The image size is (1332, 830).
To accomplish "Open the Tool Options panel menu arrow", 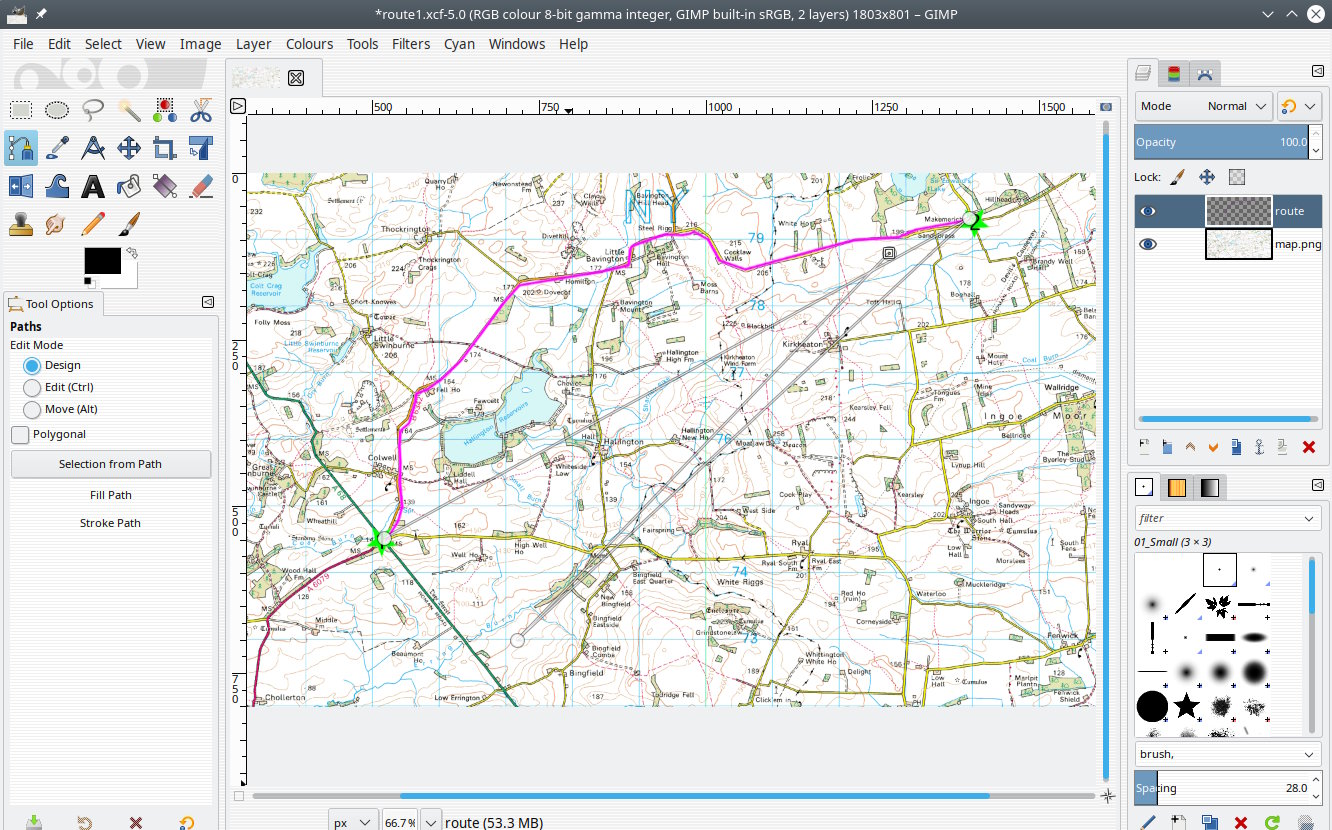I will (208, 302).
